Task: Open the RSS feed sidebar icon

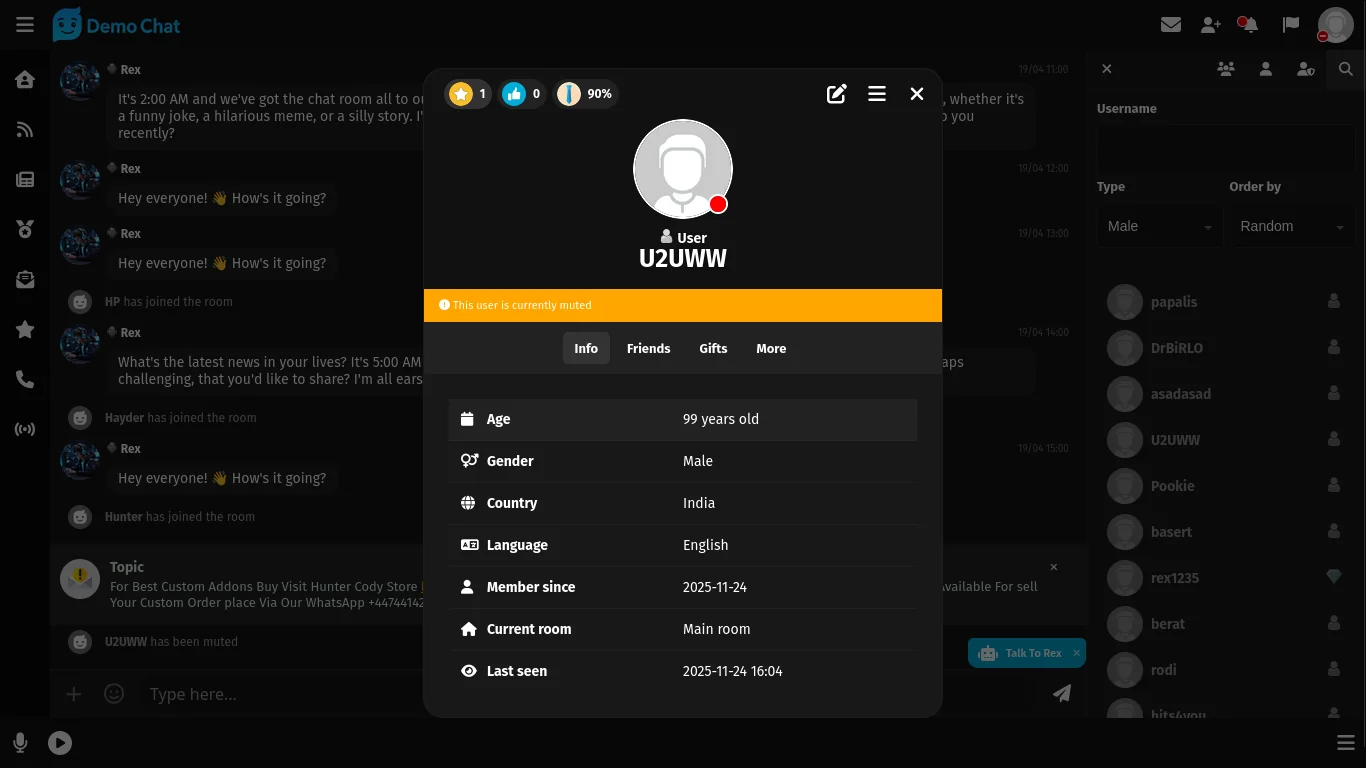Action: [x=25, y=130]
